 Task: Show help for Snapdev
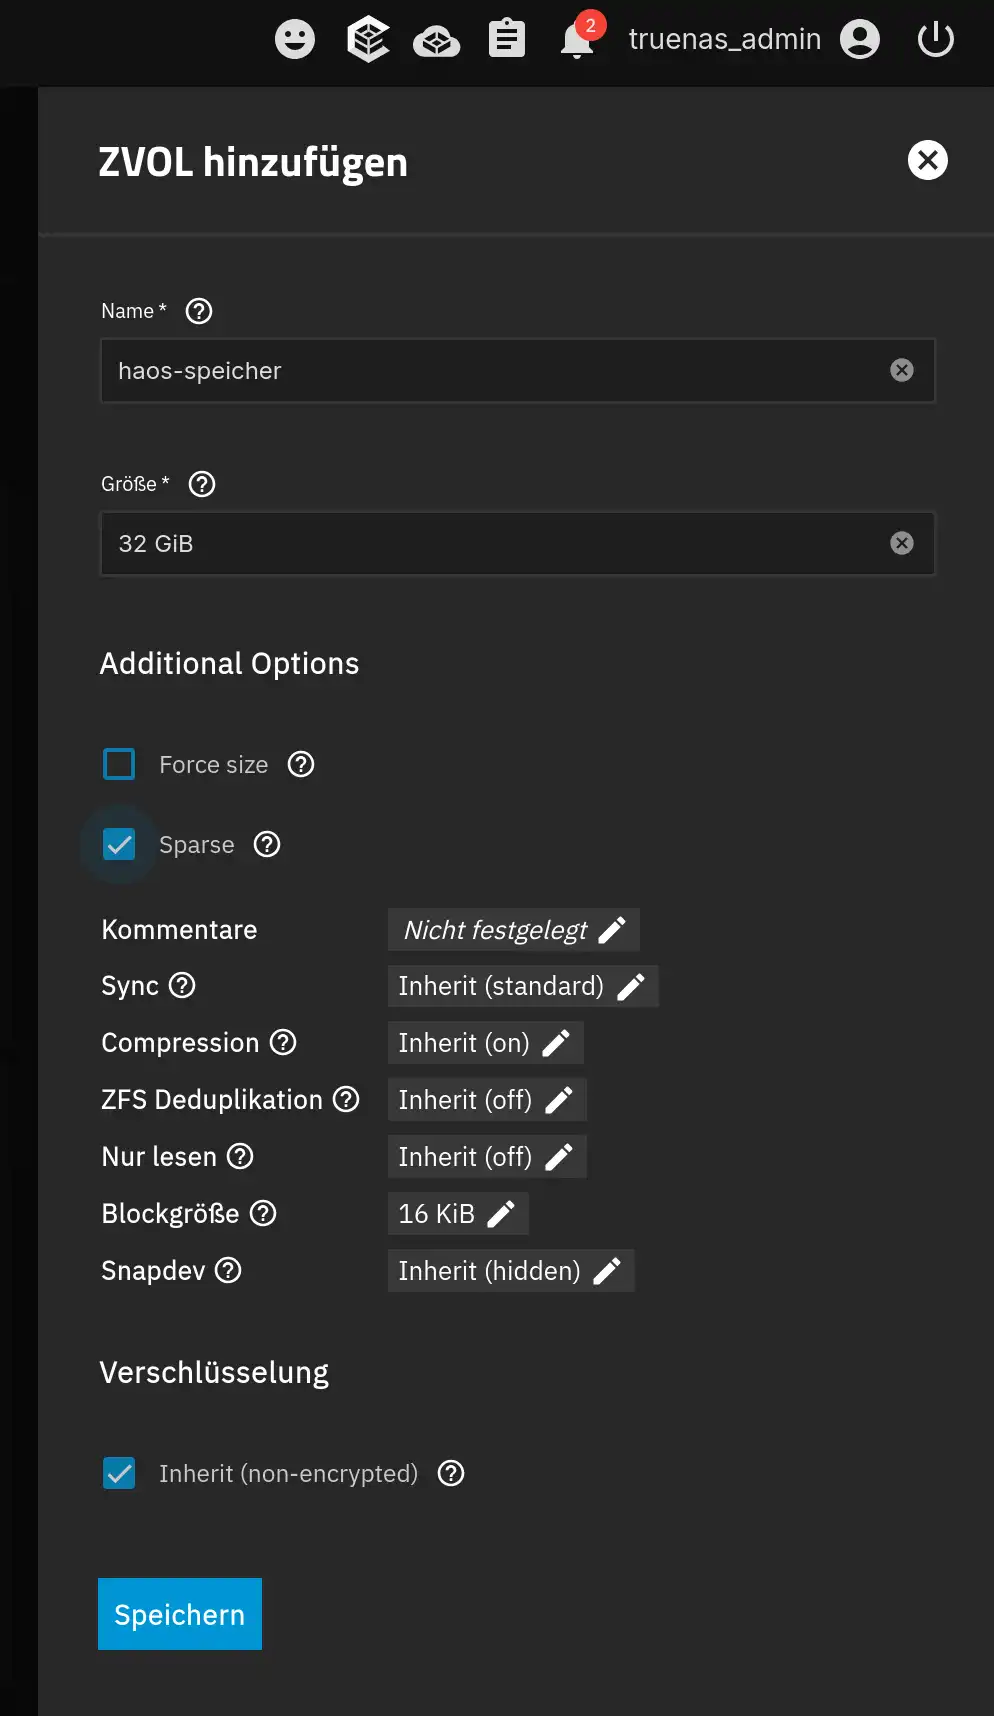pyautogui.click(x=229, y=1270)
